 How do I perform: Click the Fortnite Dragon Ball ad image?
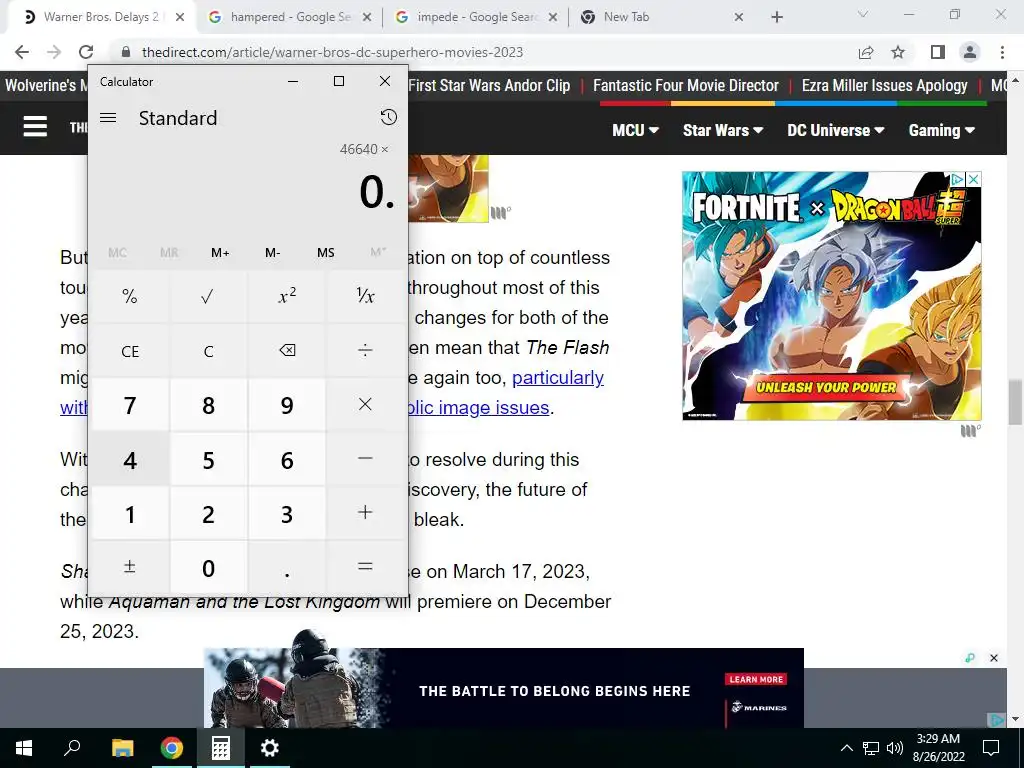point(831,296)
